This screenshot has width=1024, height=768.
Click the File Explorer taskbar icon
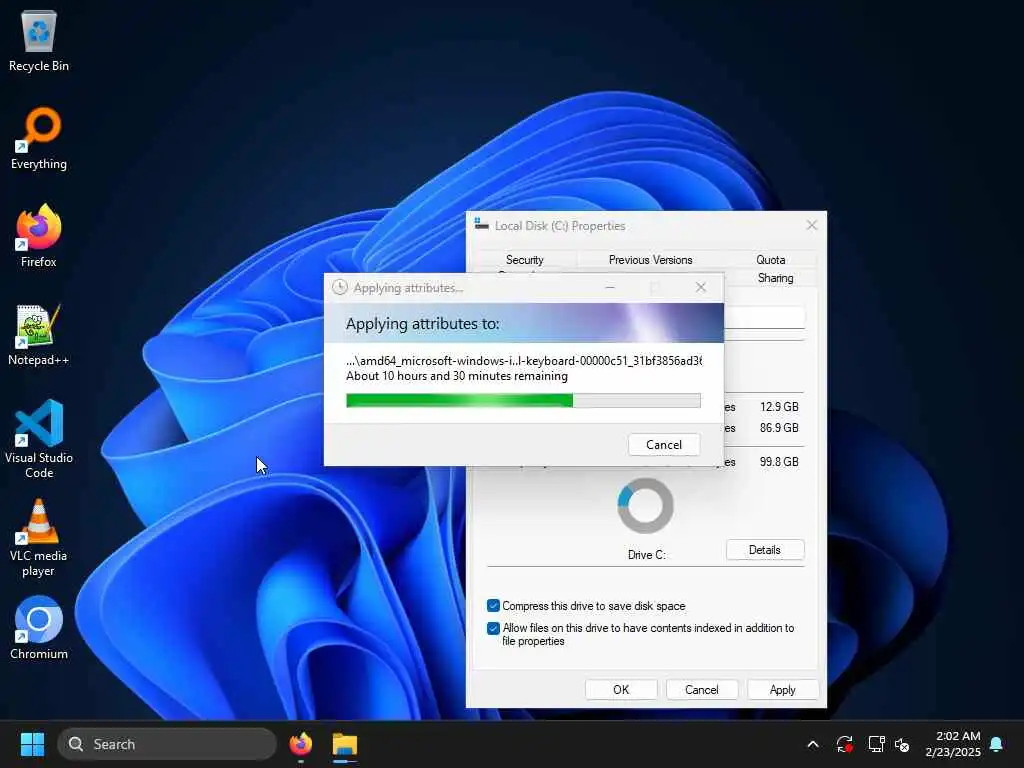pyautogui.click(x=345, y=744)
